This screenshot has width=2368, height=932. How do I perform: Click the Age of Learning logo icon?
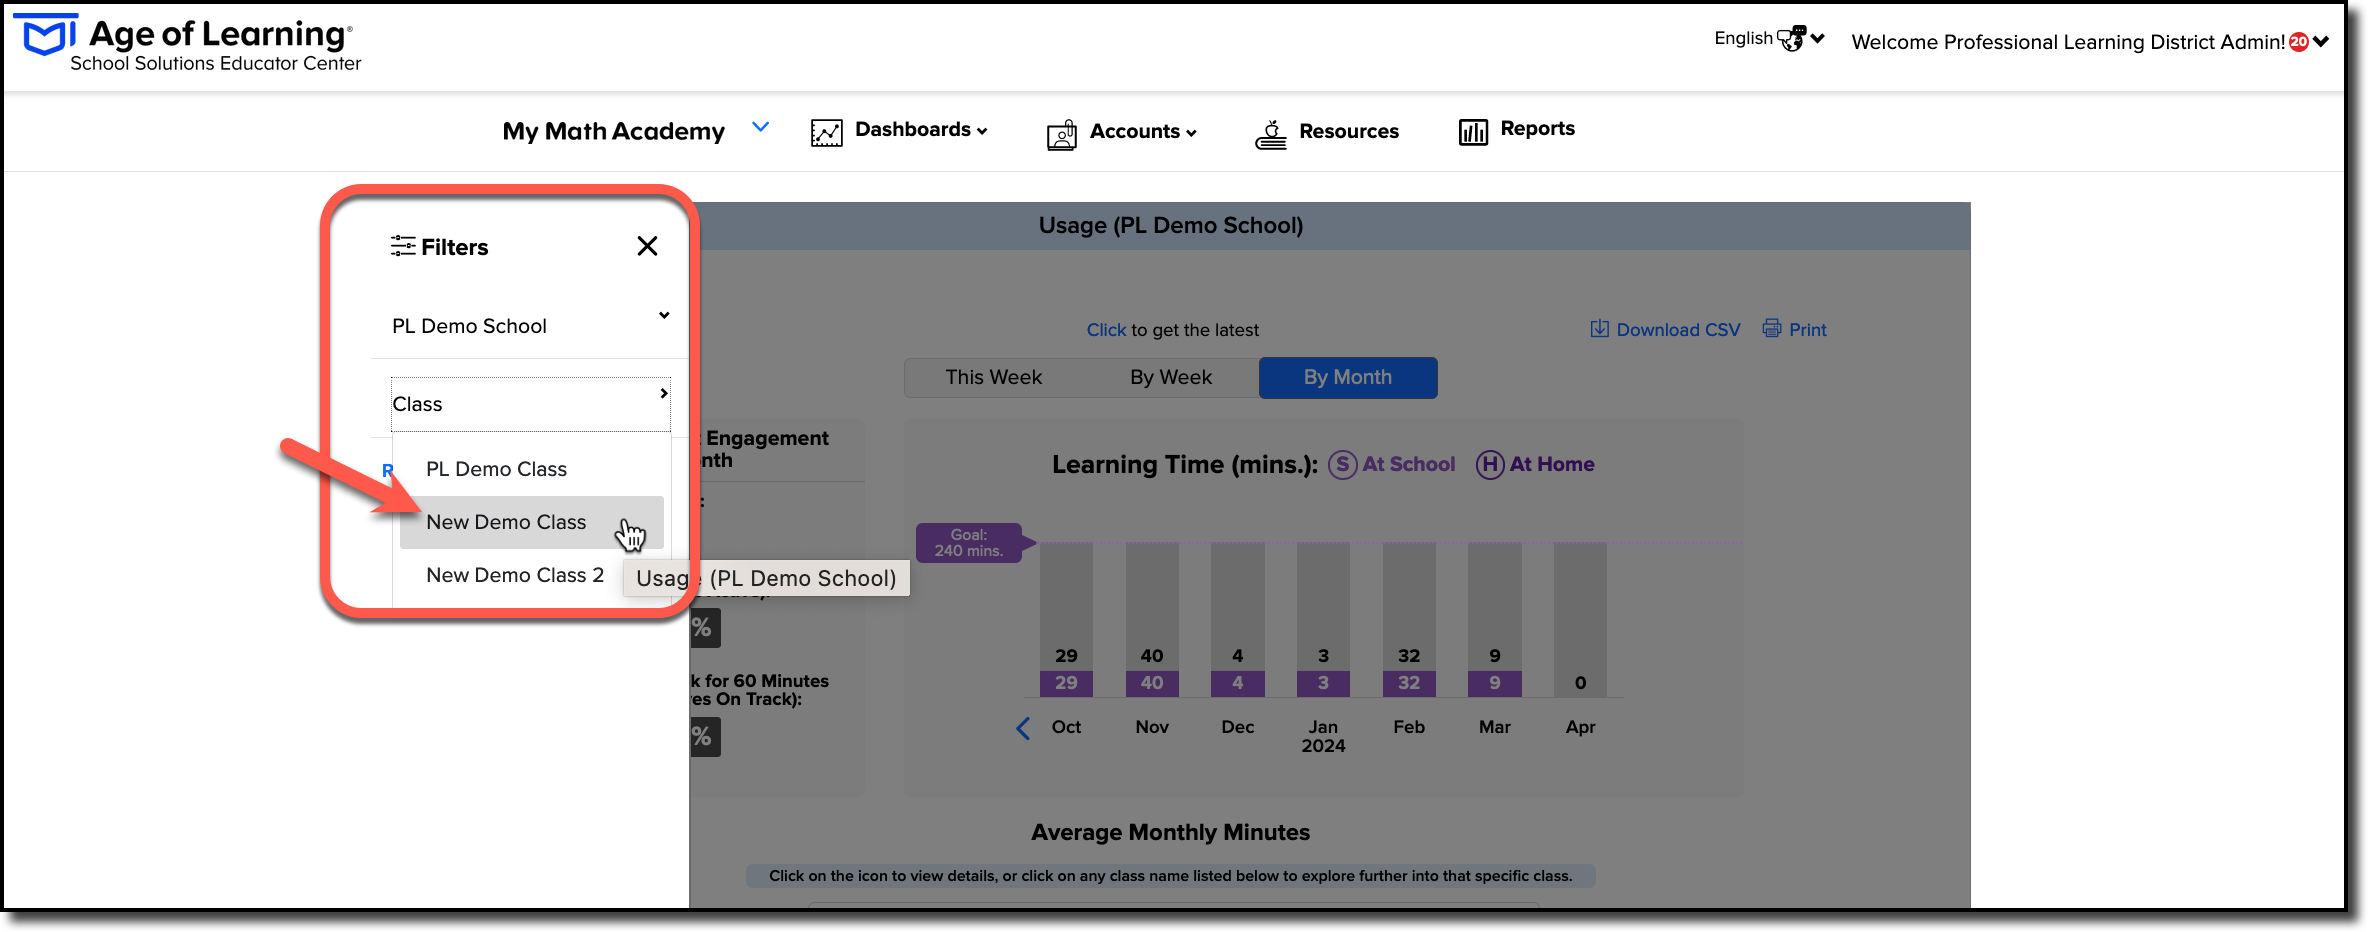[45, 36]
